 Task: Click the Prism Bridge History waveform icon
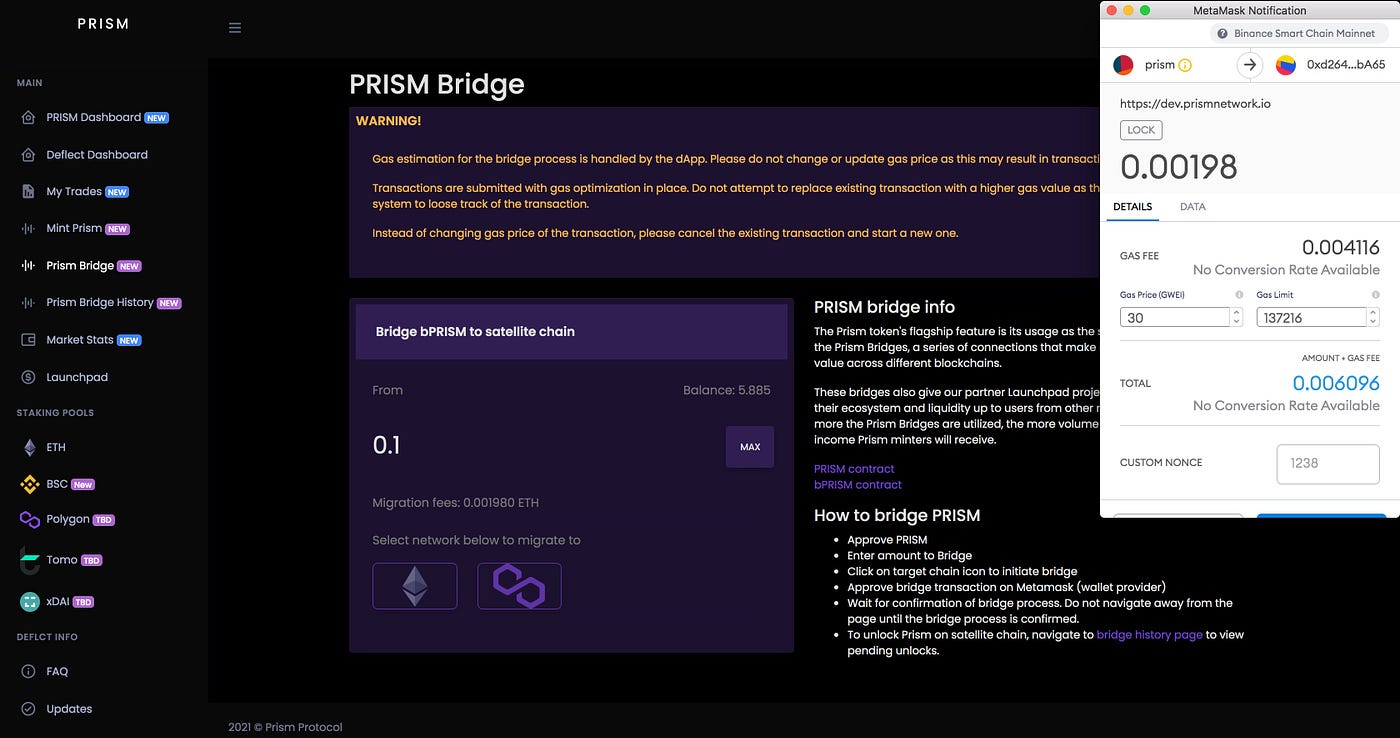(29, 302)
